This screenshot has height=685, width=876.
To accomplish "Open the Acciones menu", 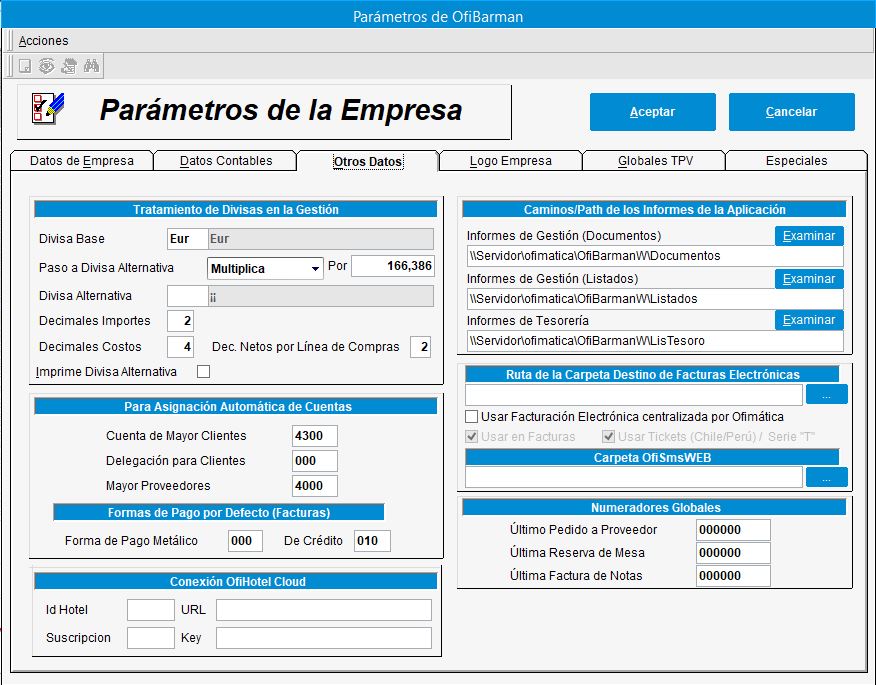I will [x=44, y=41].
